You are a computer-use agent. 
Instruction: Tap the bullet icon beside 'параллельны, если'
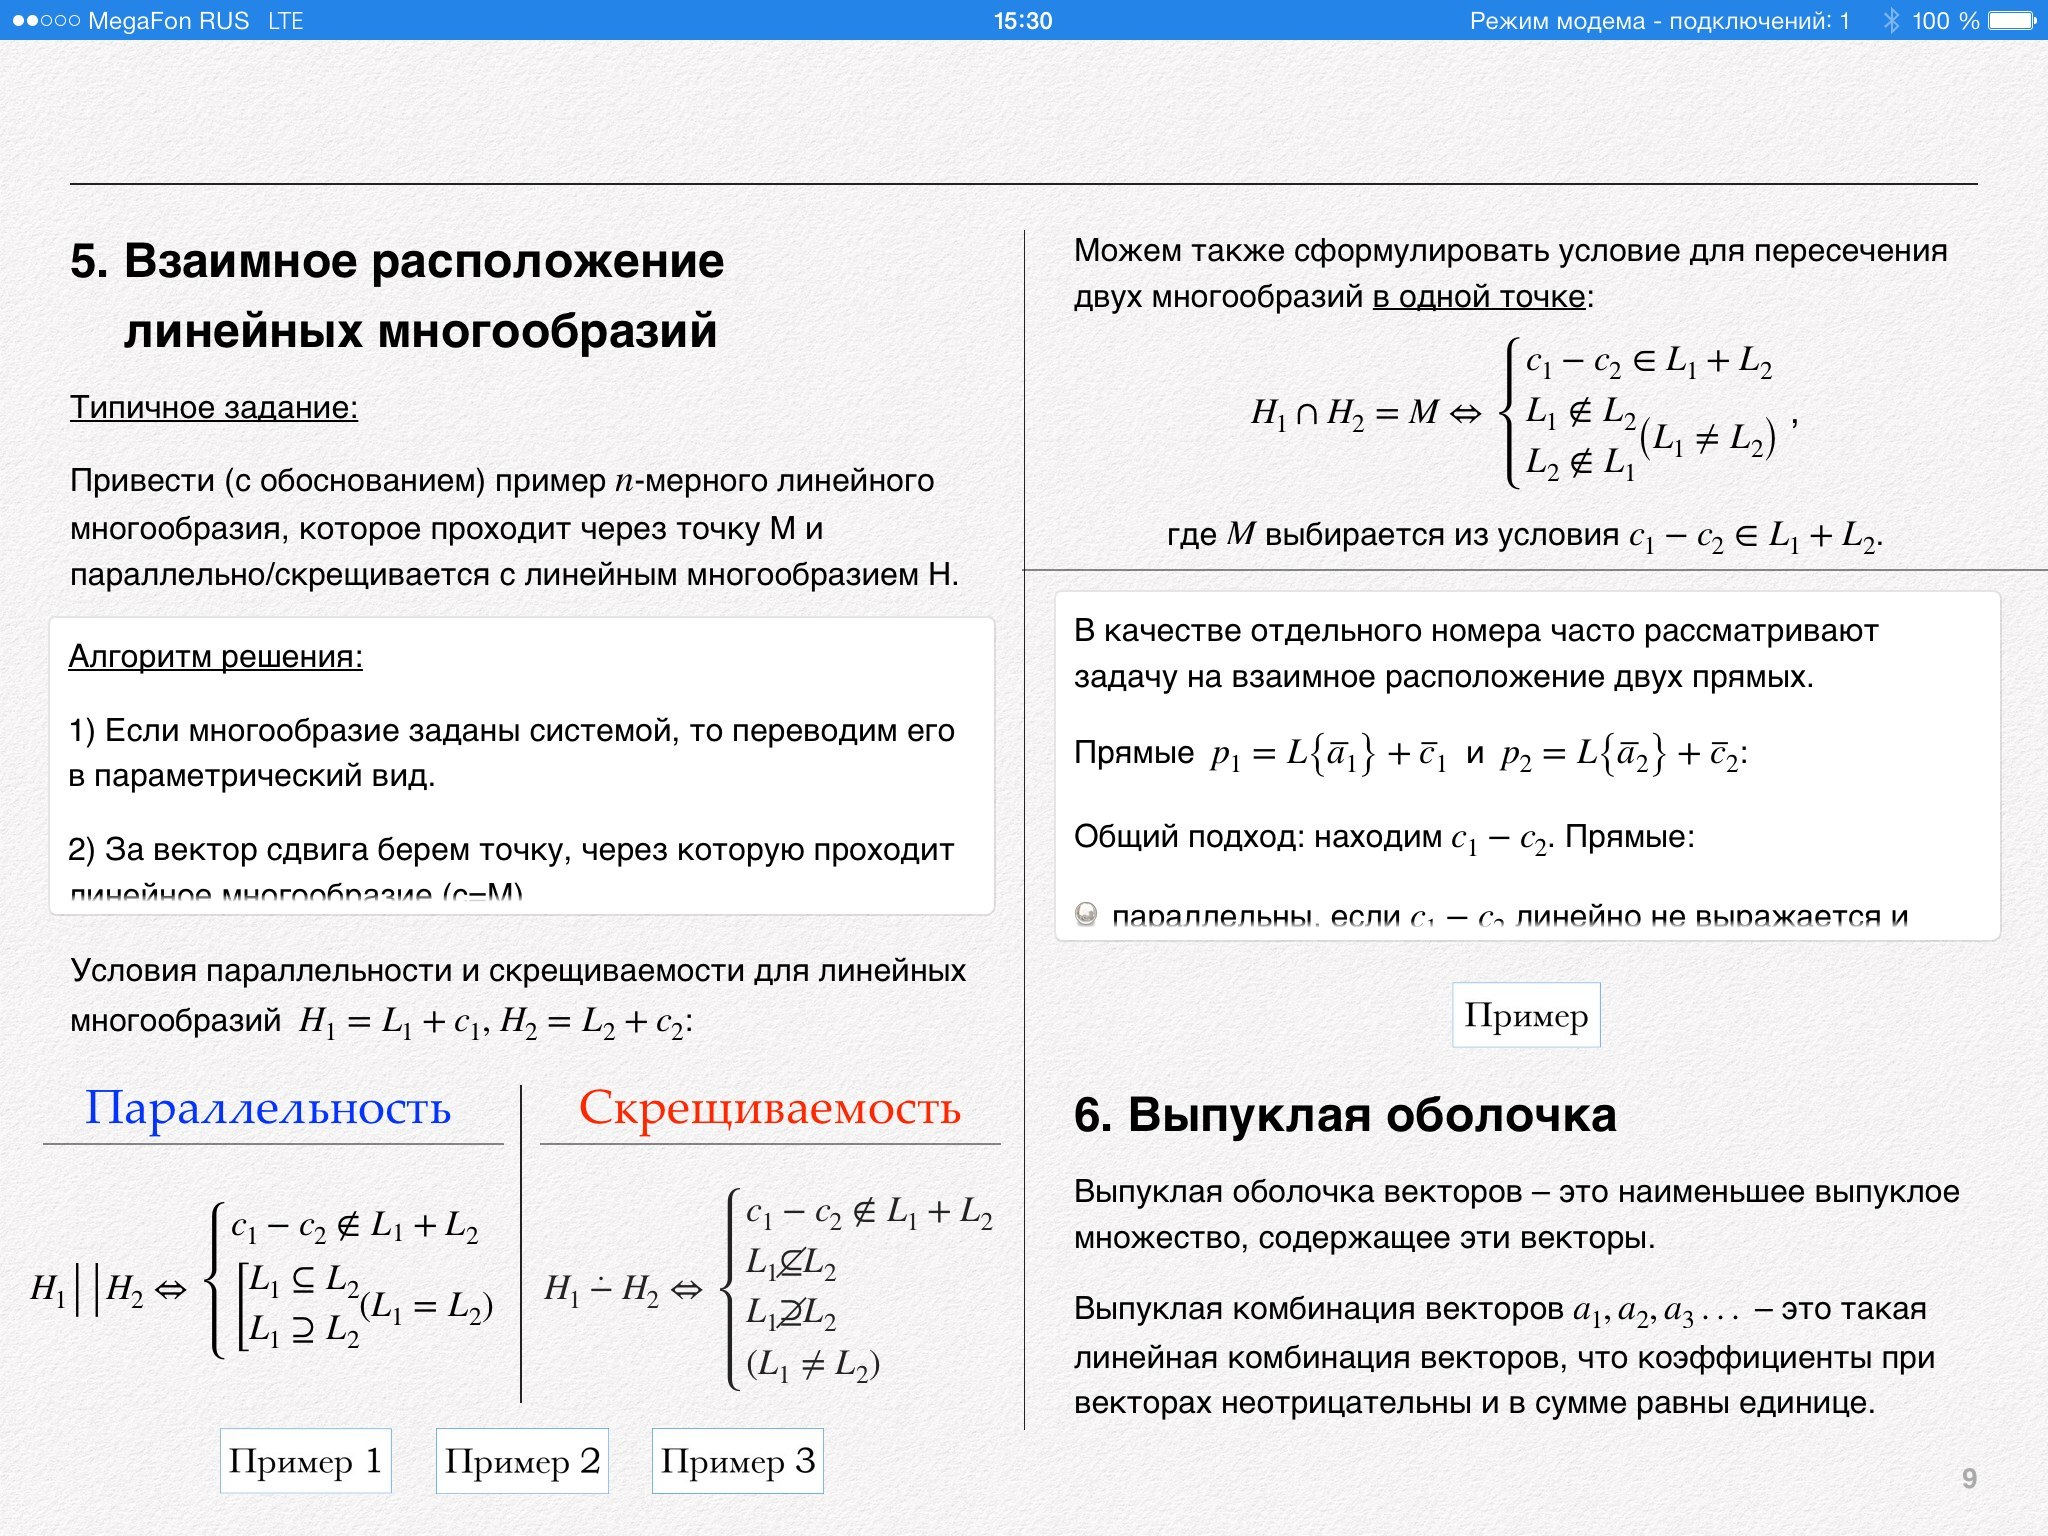click(1086, 915)
